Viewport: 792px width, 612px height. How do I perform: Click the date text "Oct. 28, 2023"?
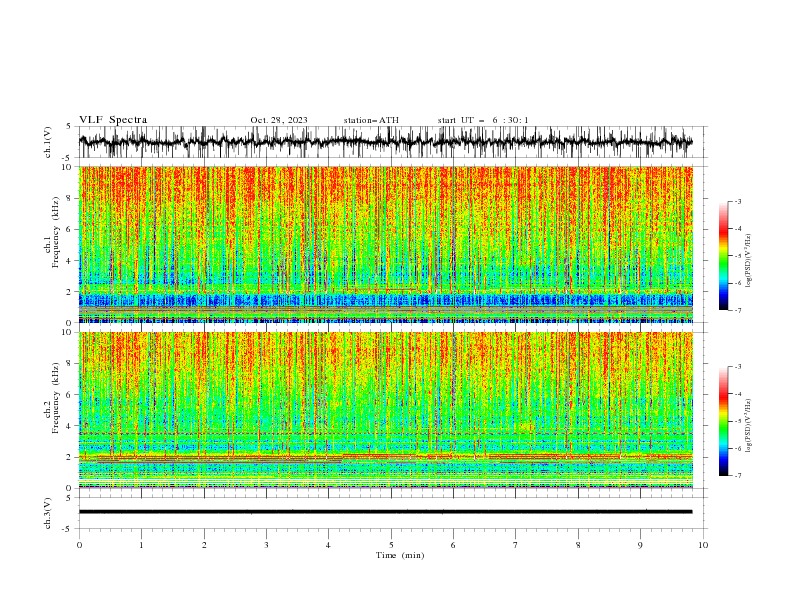pyautogui.click(x=279, y=120)
